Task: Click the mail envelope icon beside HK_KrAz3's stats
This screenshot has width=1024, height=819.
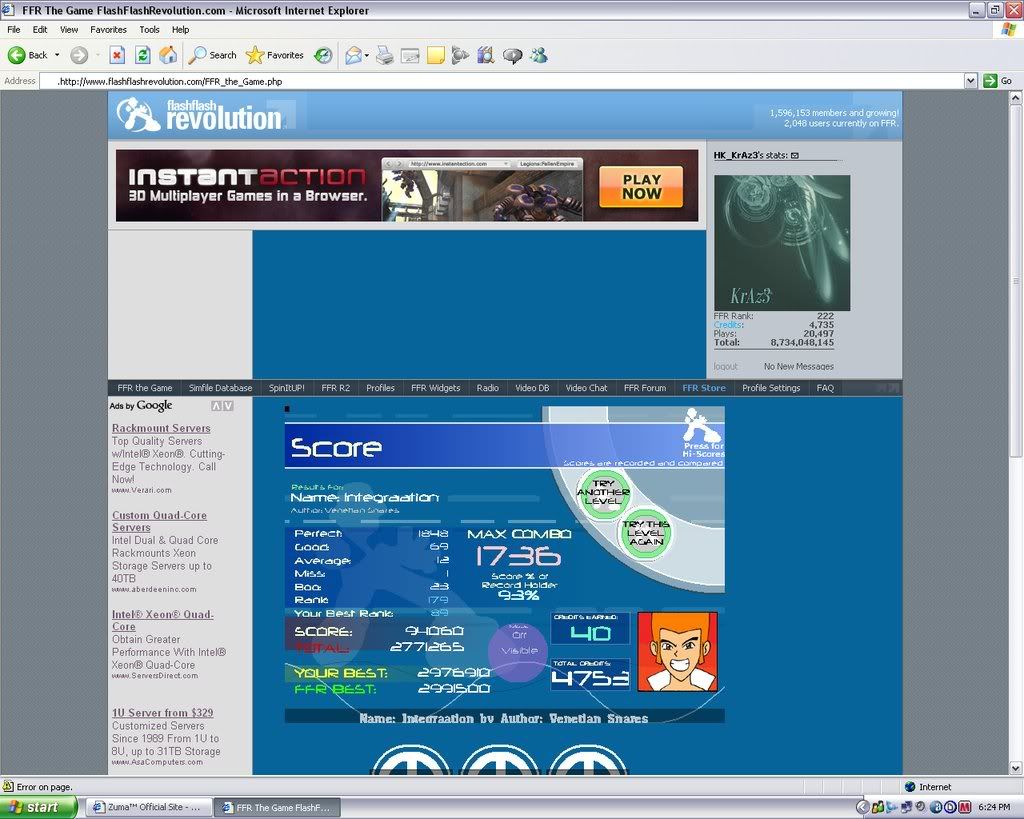Action: click(x=795, y=156)
